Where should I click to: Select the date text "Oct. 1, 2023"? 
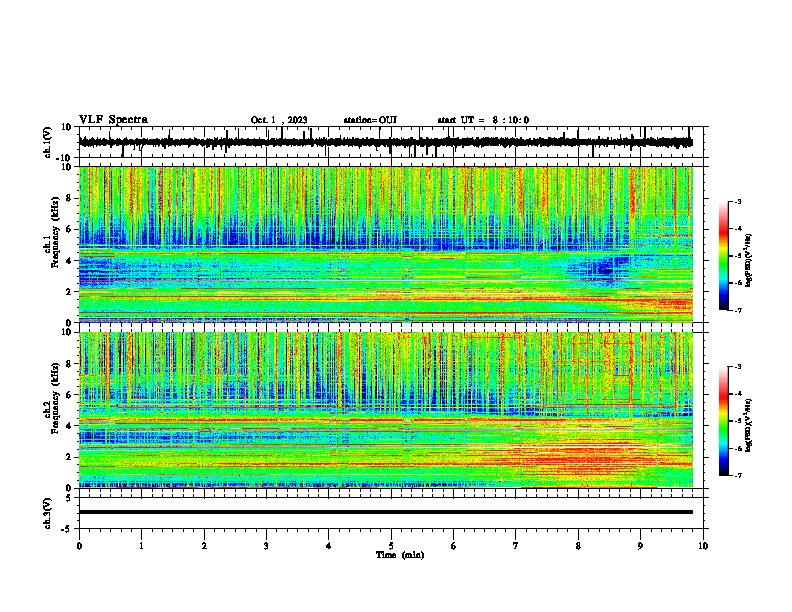[x=279, y=120]
